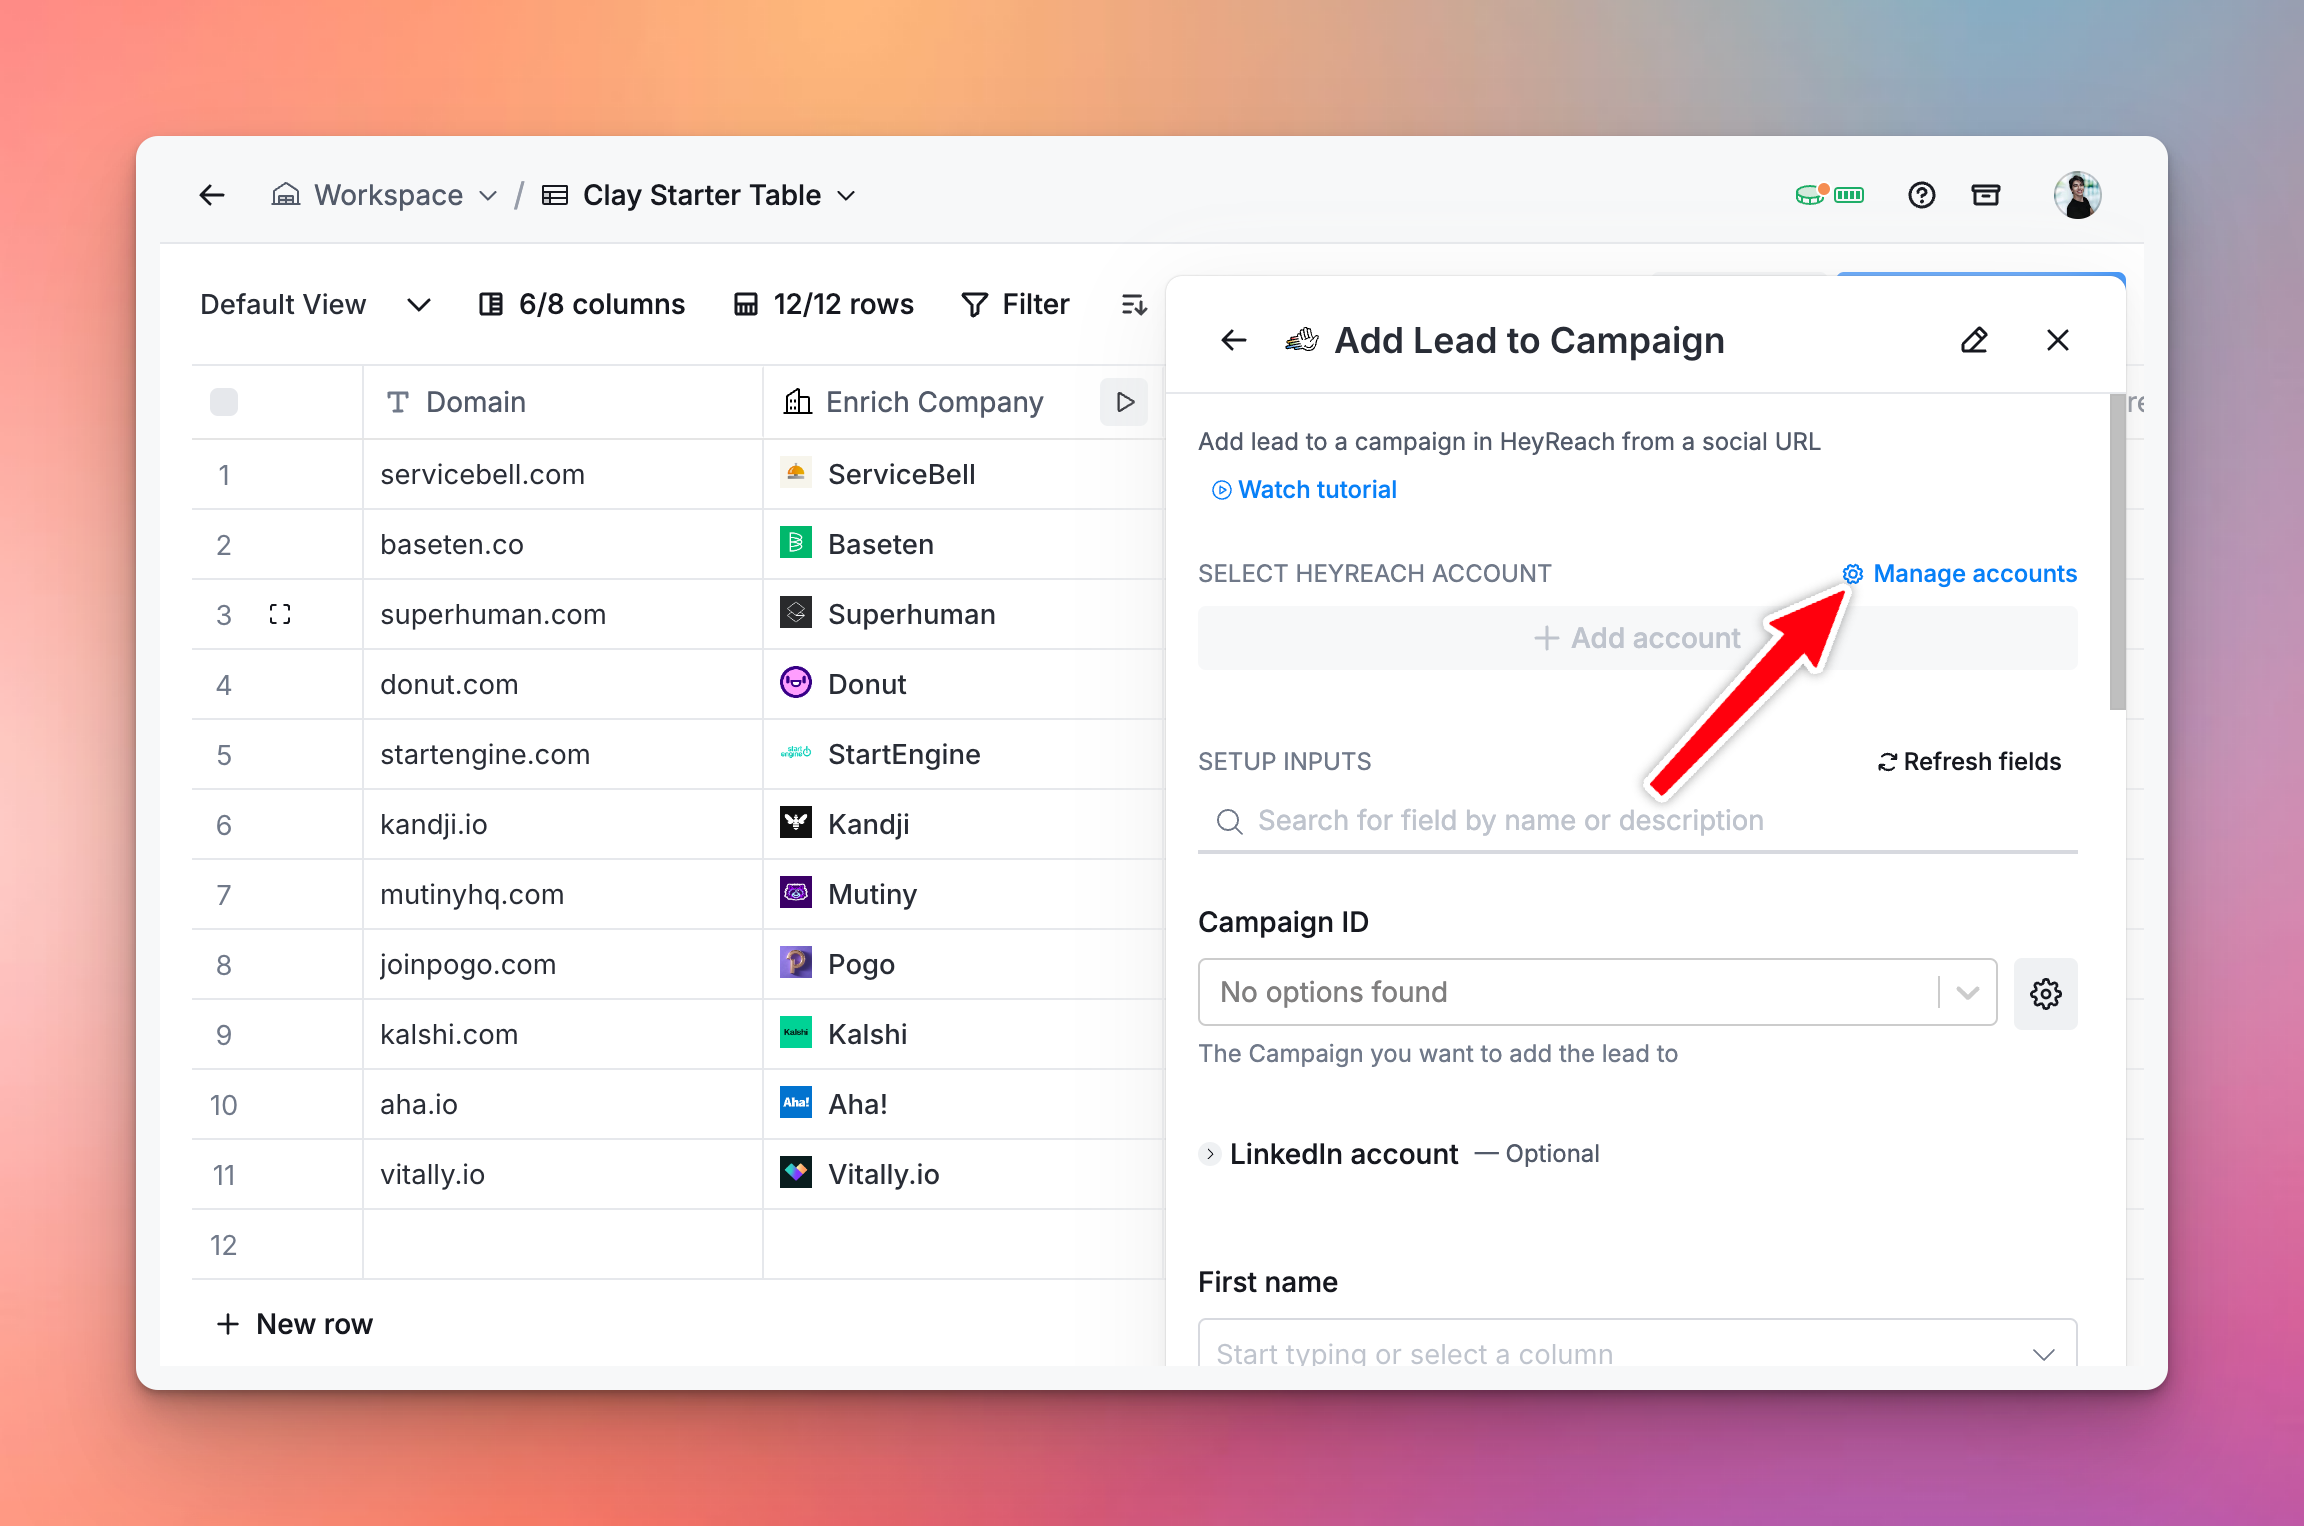This screenshot has width=2304, height=1526.
Task: Select the servicebell.com domain cell
Action: pyautogui.click(x=562, y=474)
